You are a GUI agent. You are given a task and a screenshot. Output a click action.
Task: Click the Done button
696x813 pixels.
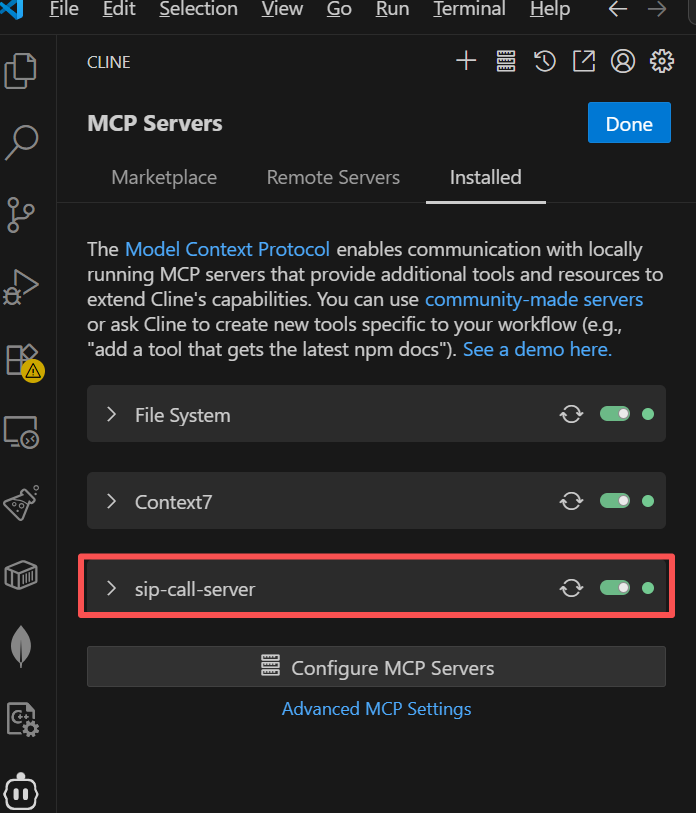(629, 123)
